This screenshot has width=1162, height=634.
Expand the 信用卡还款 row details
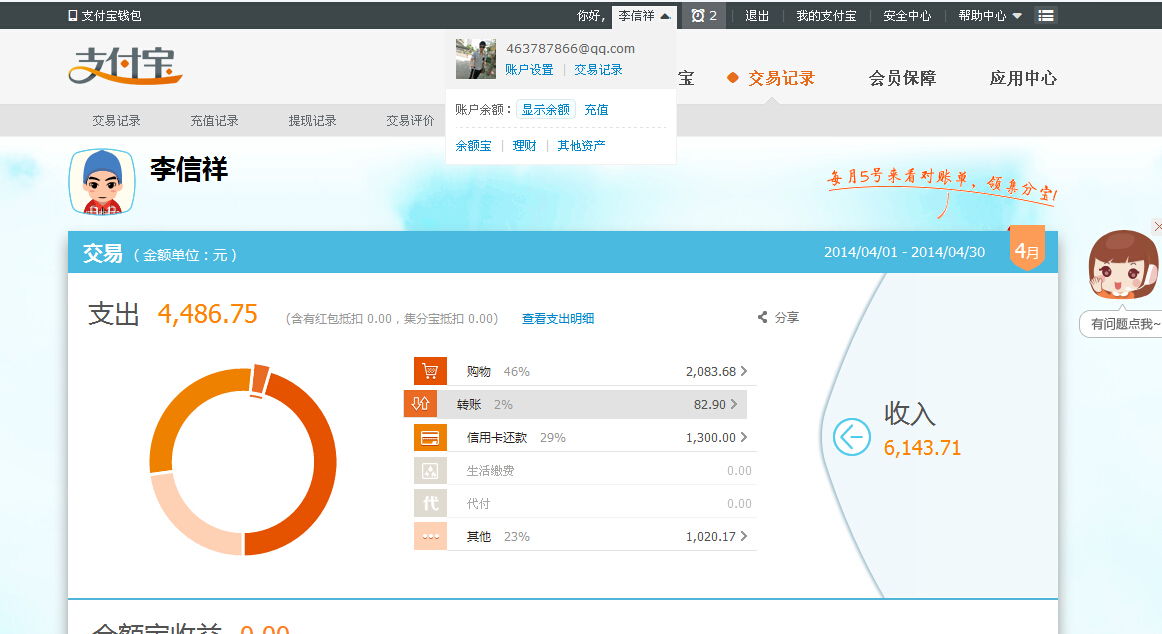tap(743, 438)
